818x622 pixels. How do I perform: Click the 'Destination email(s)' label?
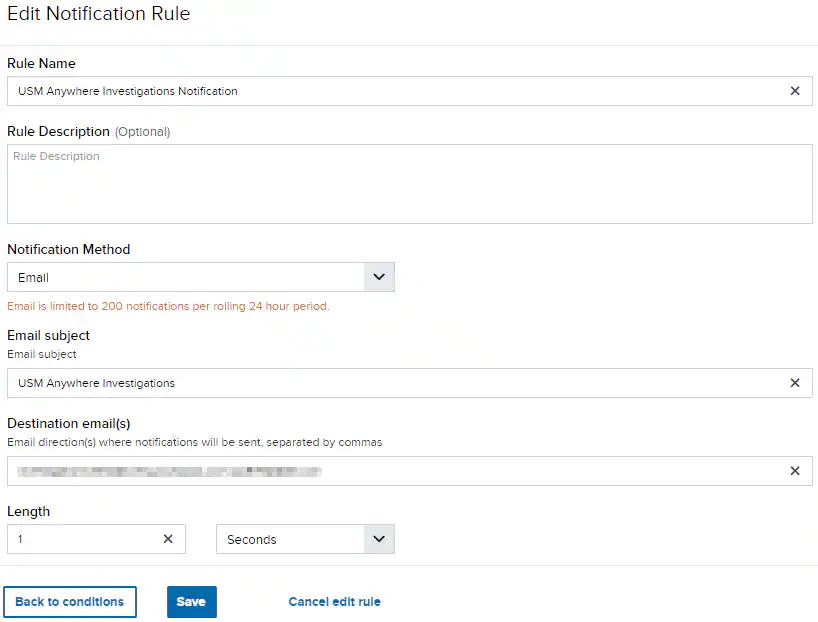click(69, 423)
